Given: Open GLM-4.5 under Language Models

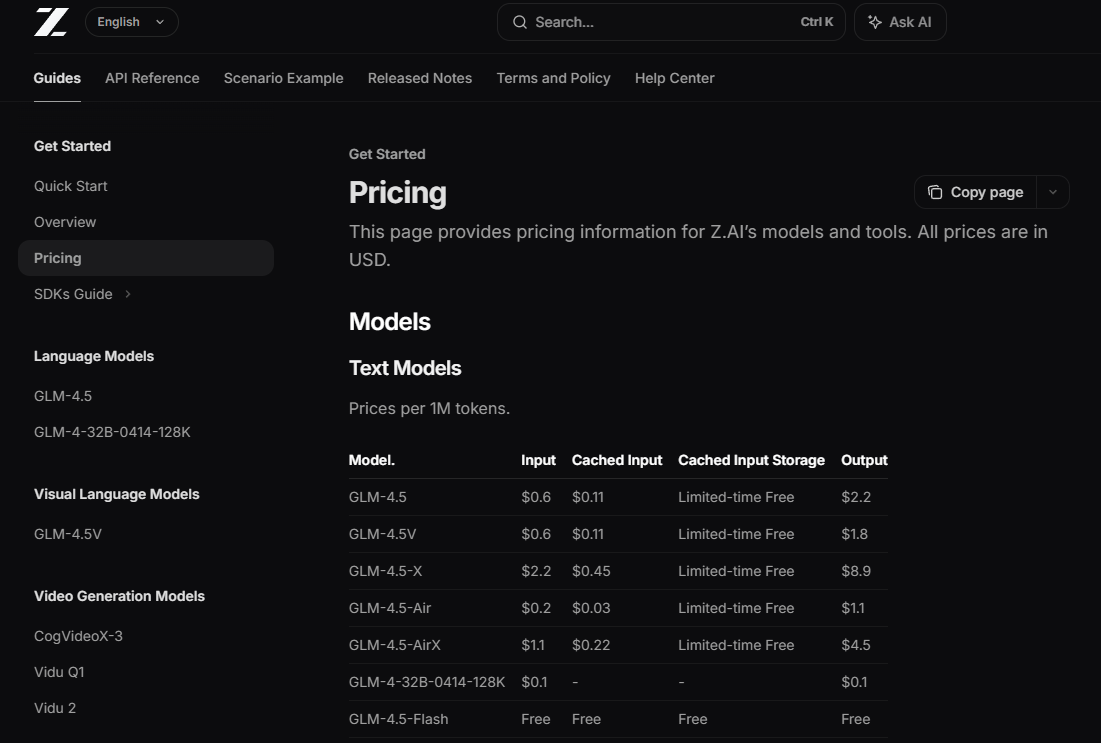Looking at the screenshot, I should click(x=63, y=396).
